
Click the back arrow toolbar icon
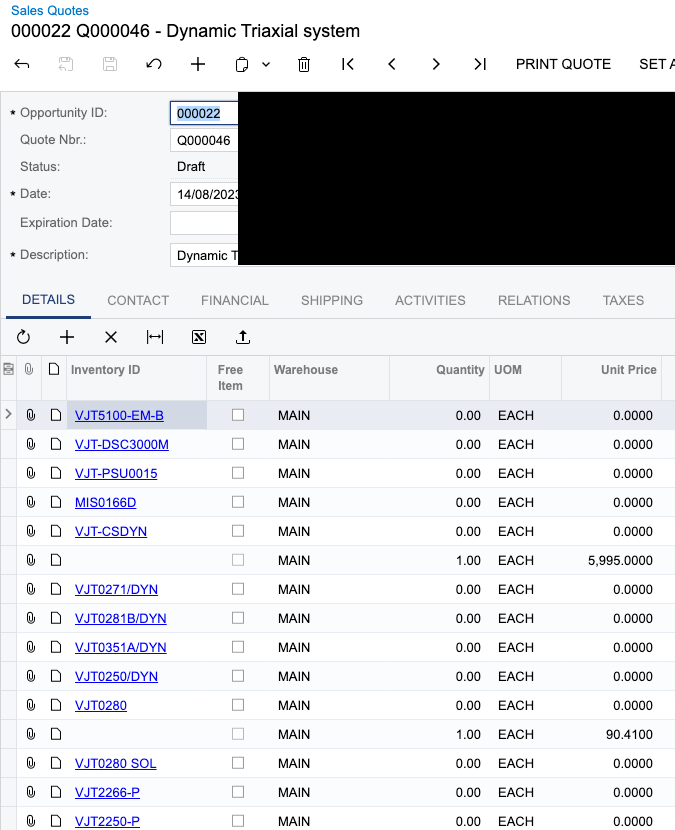pos(22,65)
